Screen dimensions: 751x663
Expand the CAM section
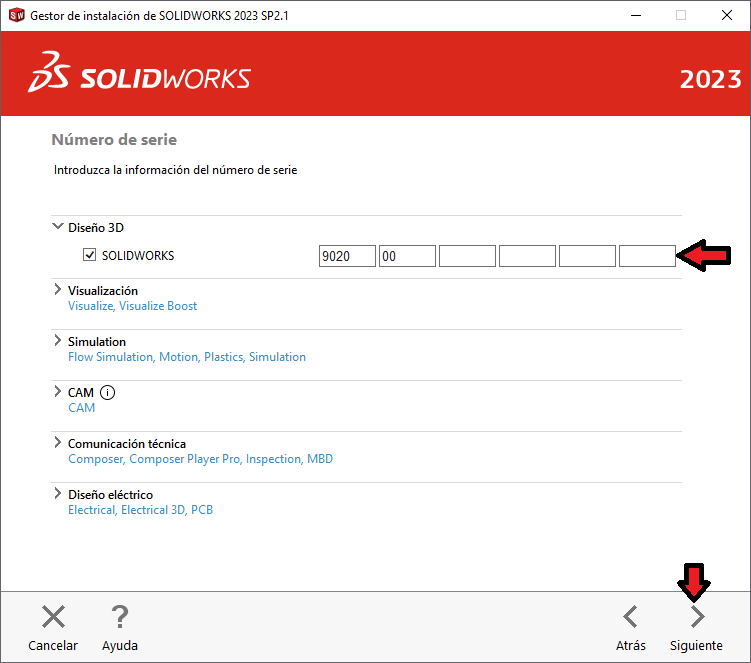coord(57,392)
